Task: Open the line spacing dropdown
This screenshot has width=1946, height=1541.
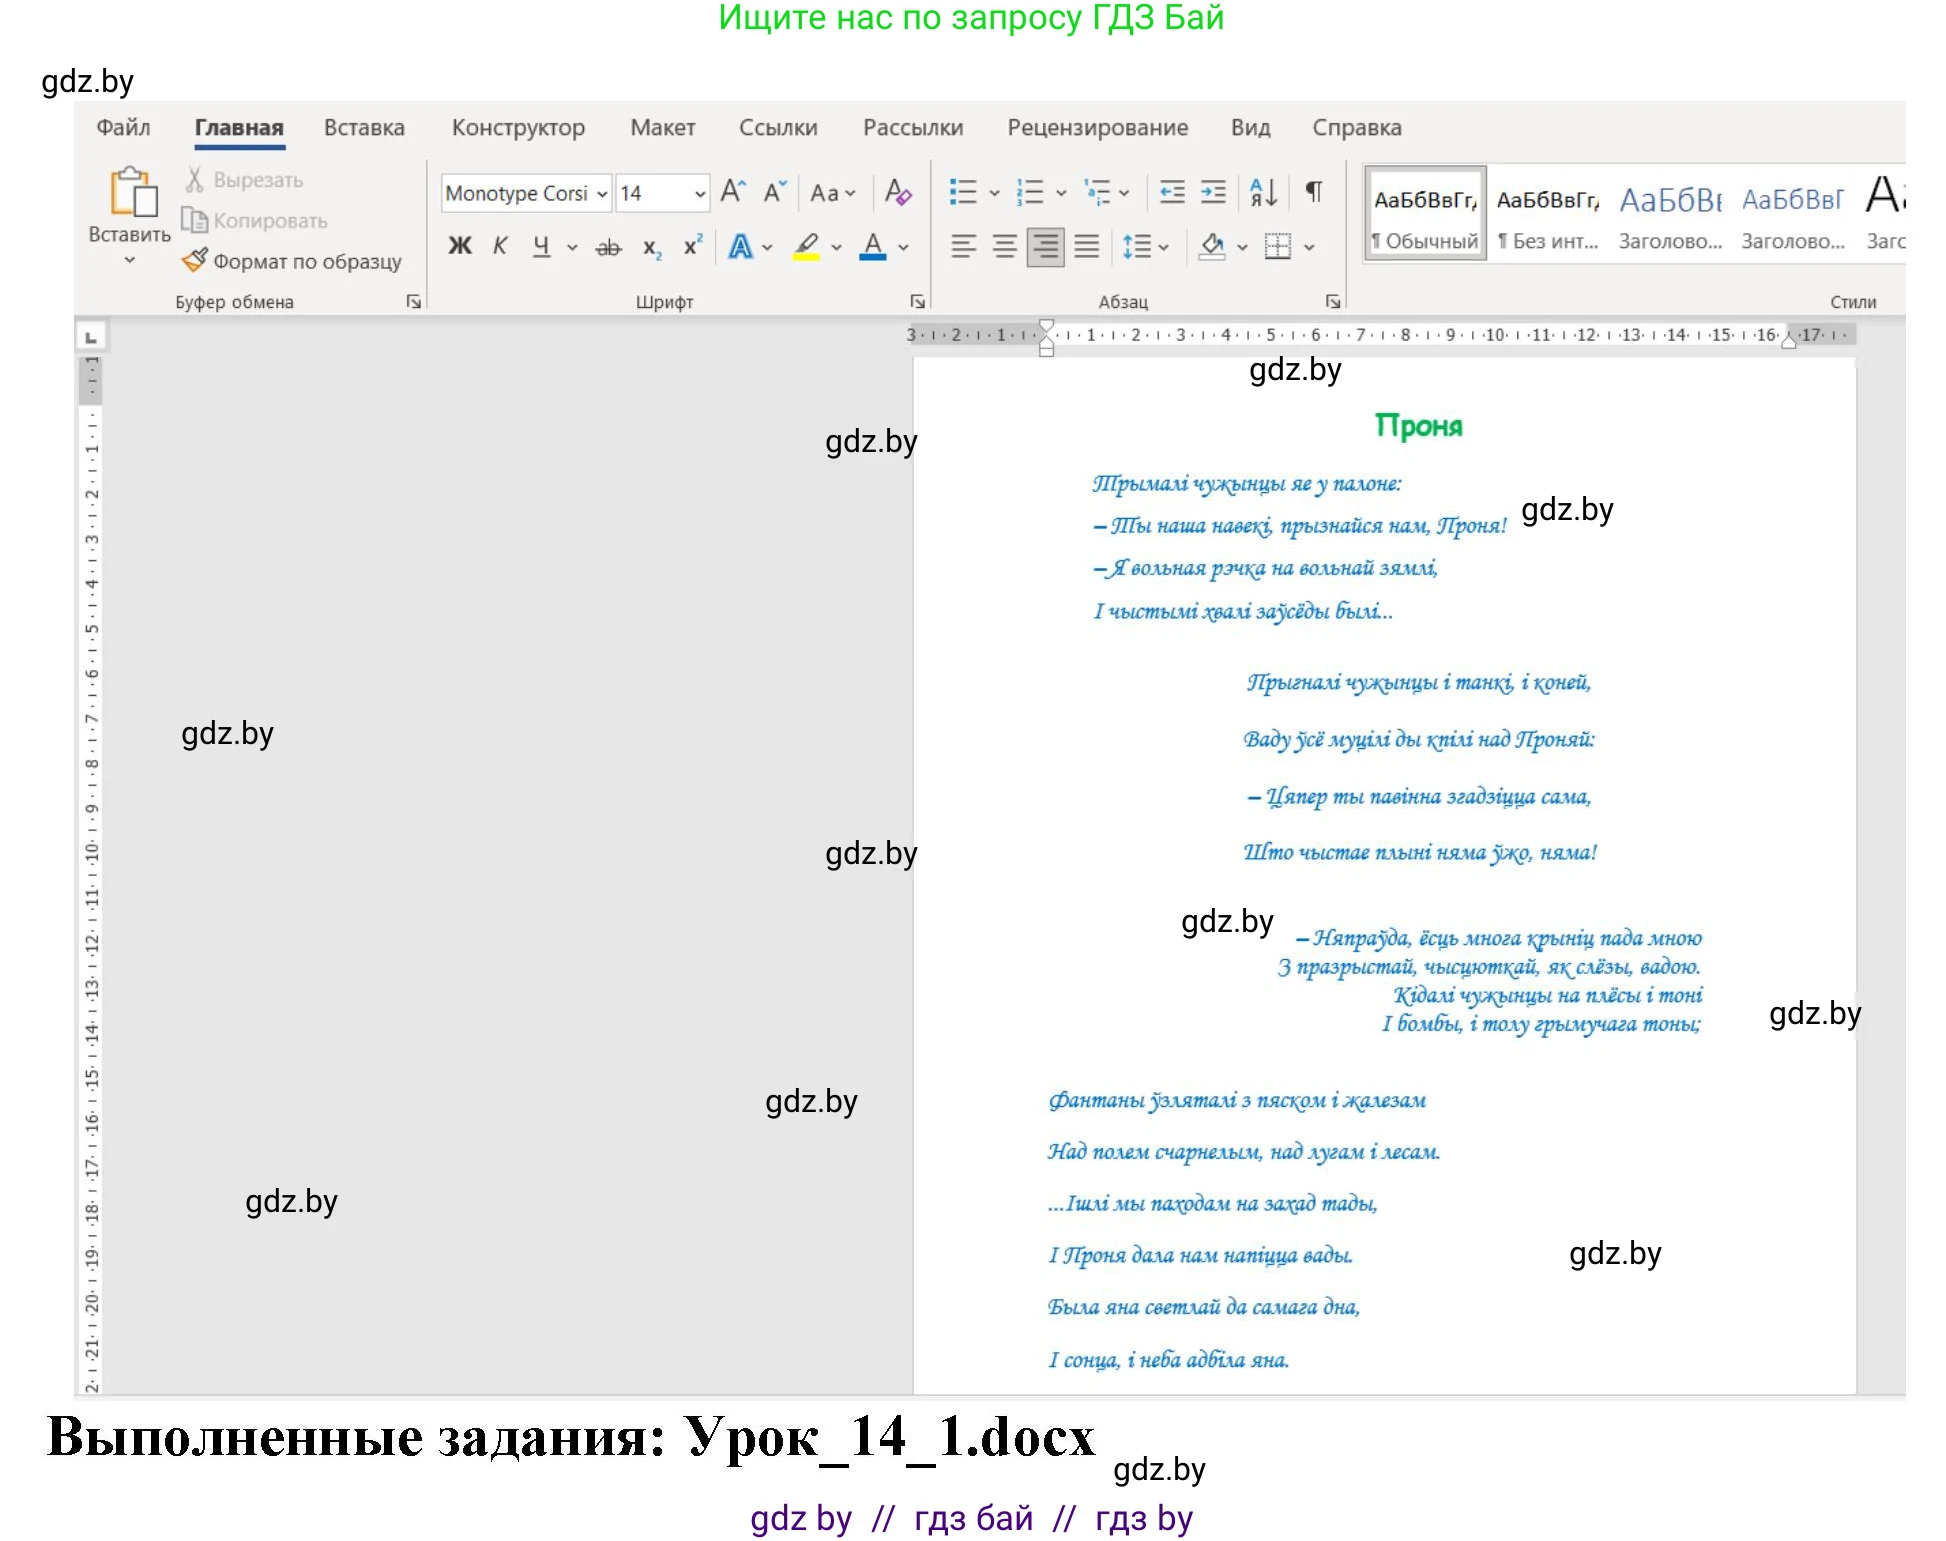Action: pos(1145,247)
